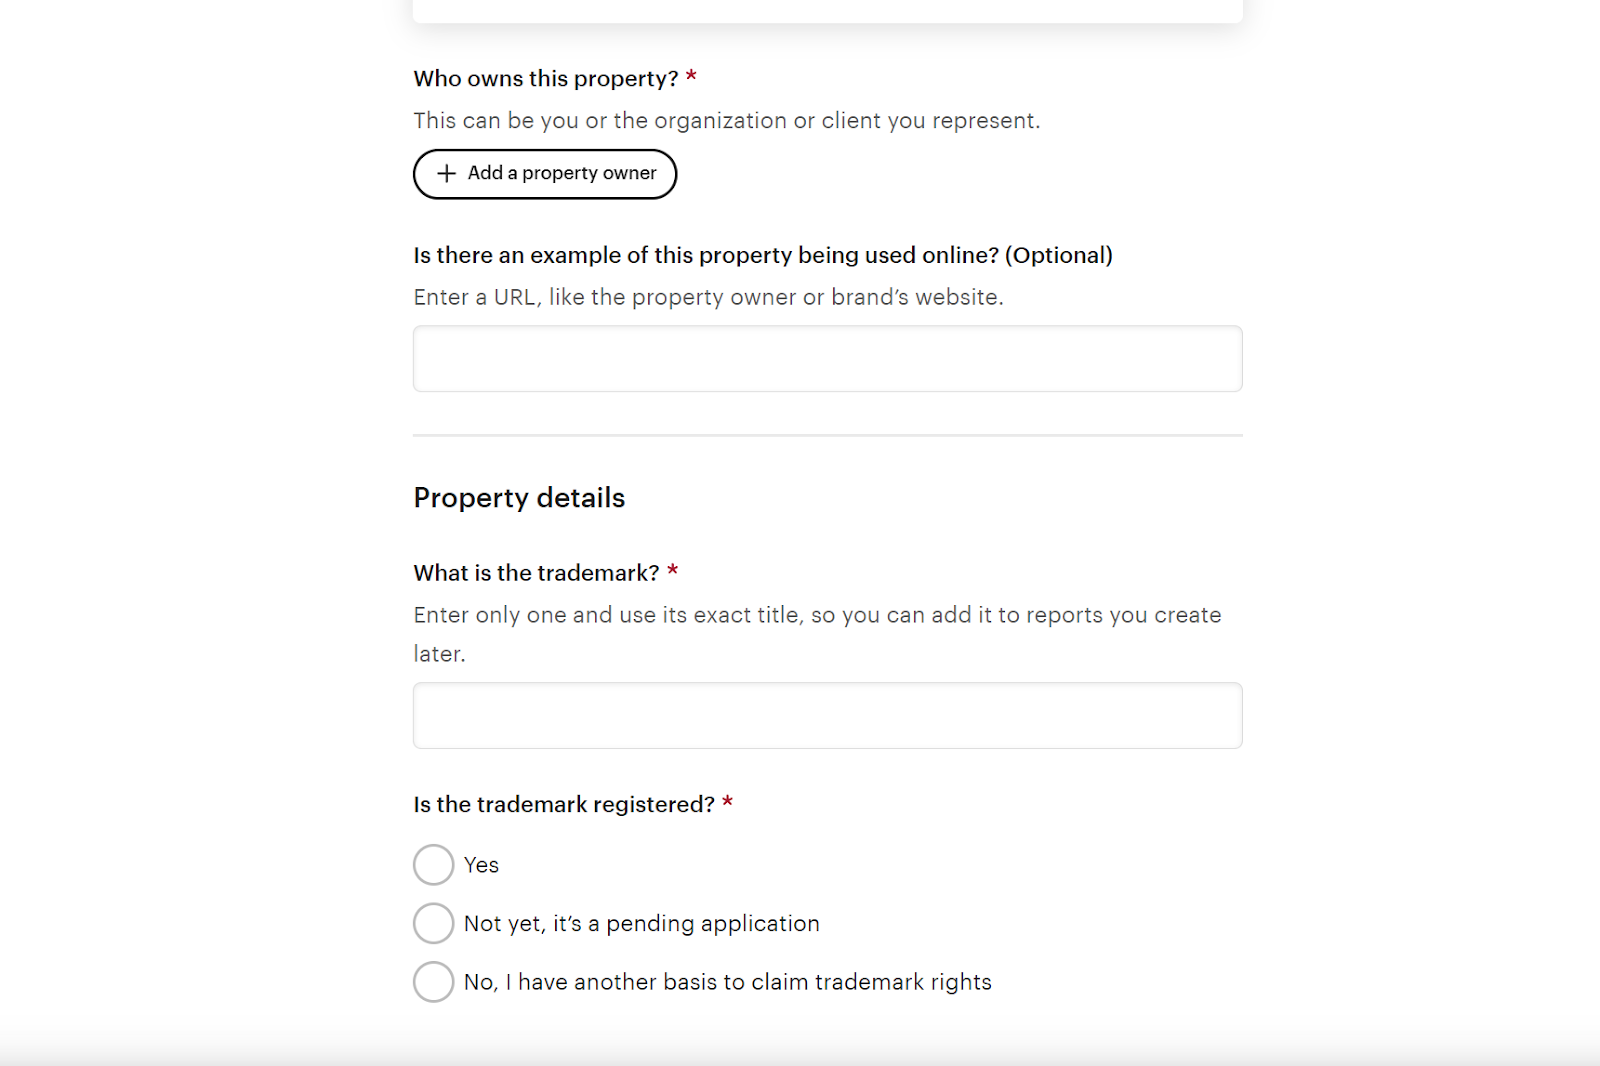Focus the trademark name input field

pos(828,715)
